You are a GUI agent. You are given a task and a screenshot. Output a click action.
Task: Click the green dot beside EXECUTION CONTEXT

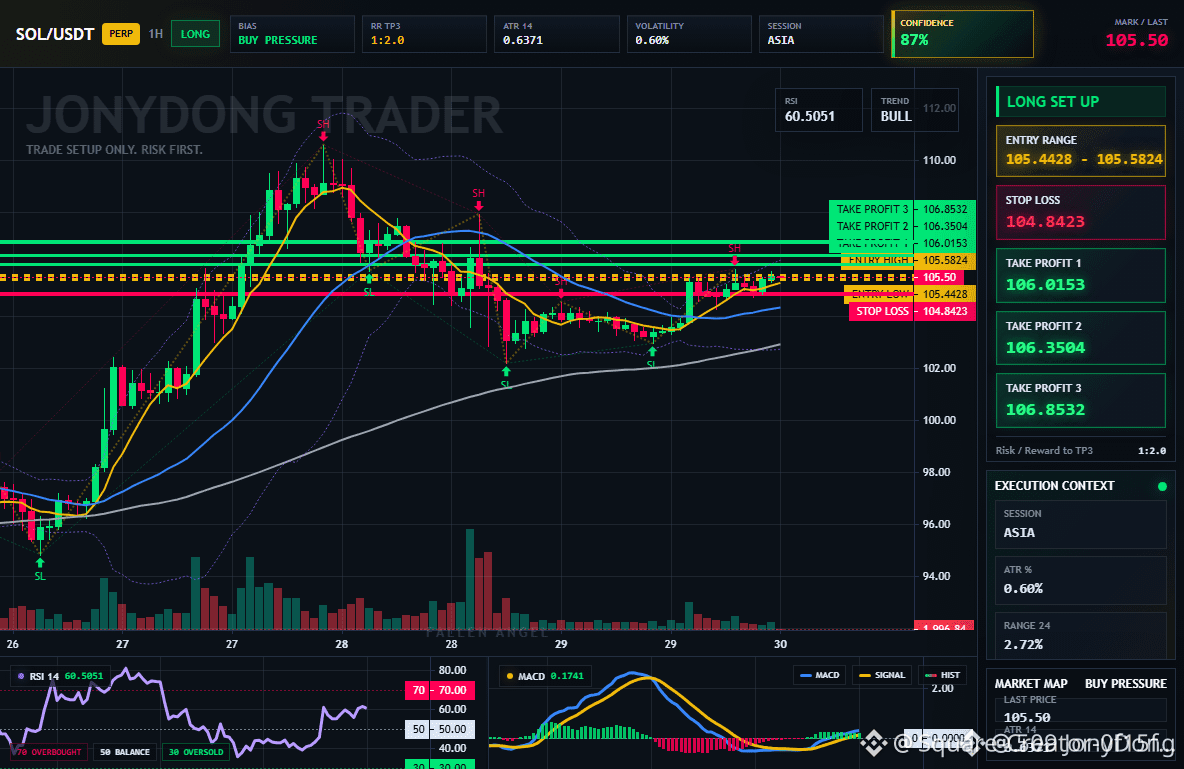tap(1162, 486)
